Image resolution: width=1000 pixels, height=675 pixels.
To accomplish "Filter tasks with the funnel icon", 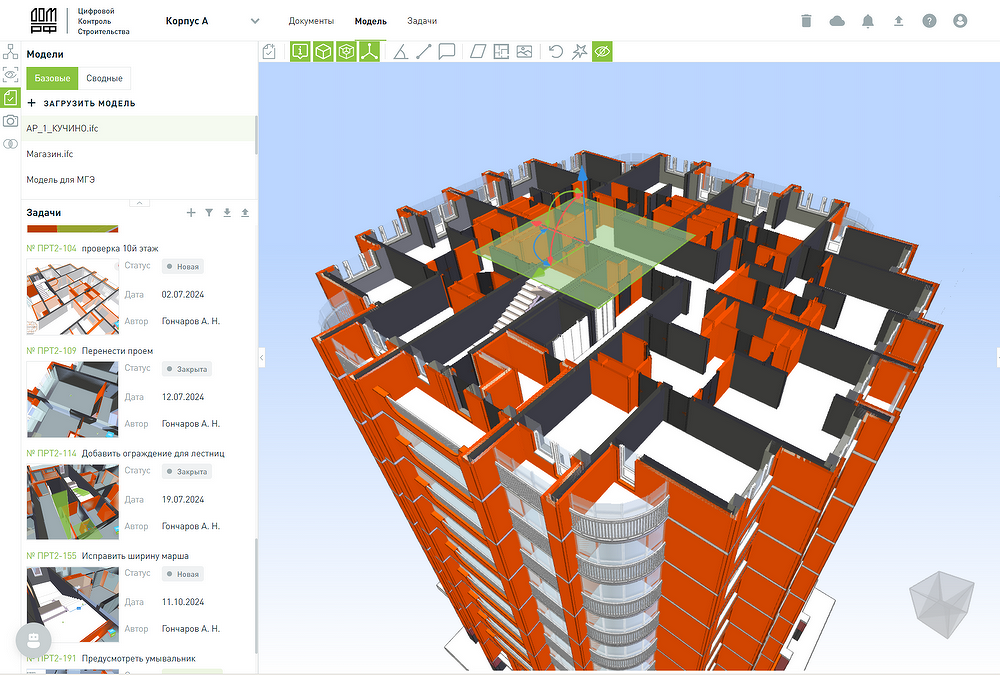I will pyautogui.click(x=209, y=212).
